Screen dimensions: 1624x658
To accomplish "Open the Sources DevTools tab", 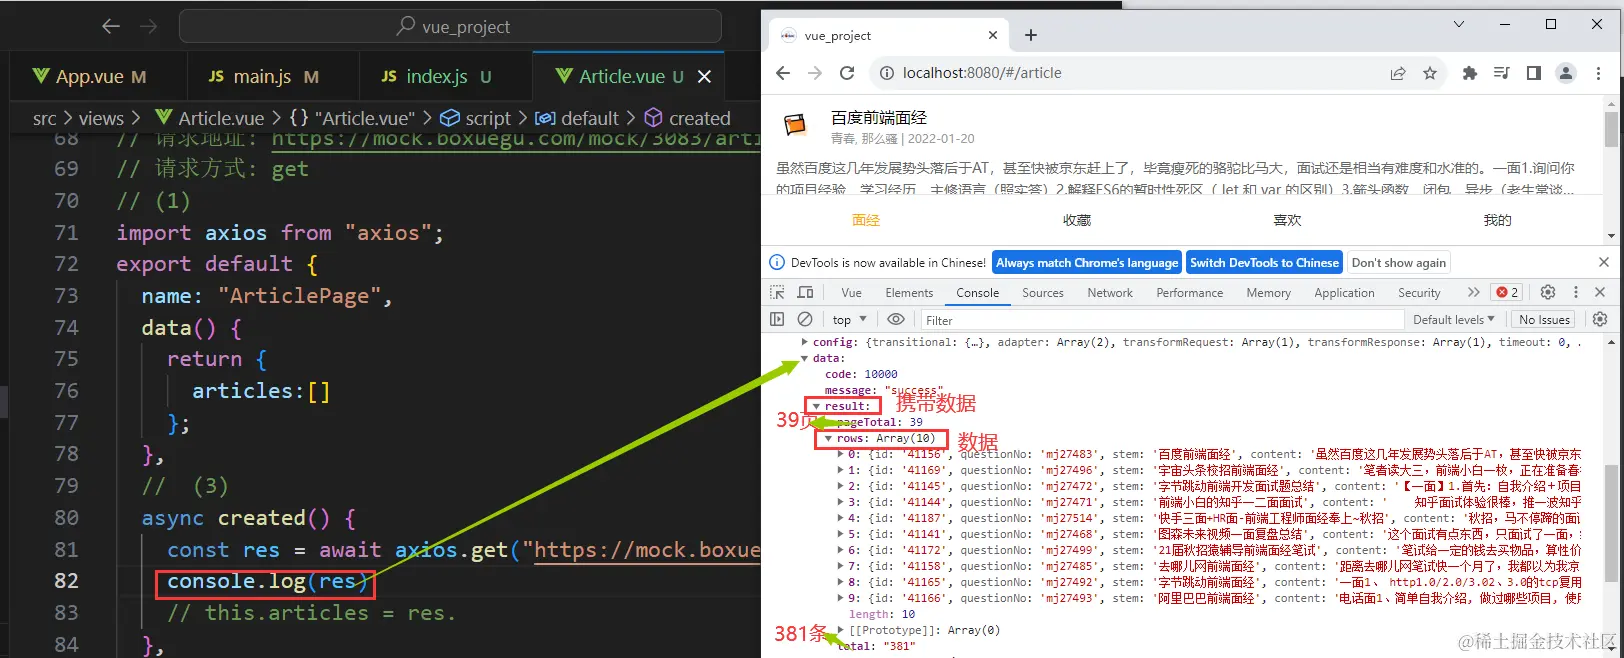I will 1043,293.
